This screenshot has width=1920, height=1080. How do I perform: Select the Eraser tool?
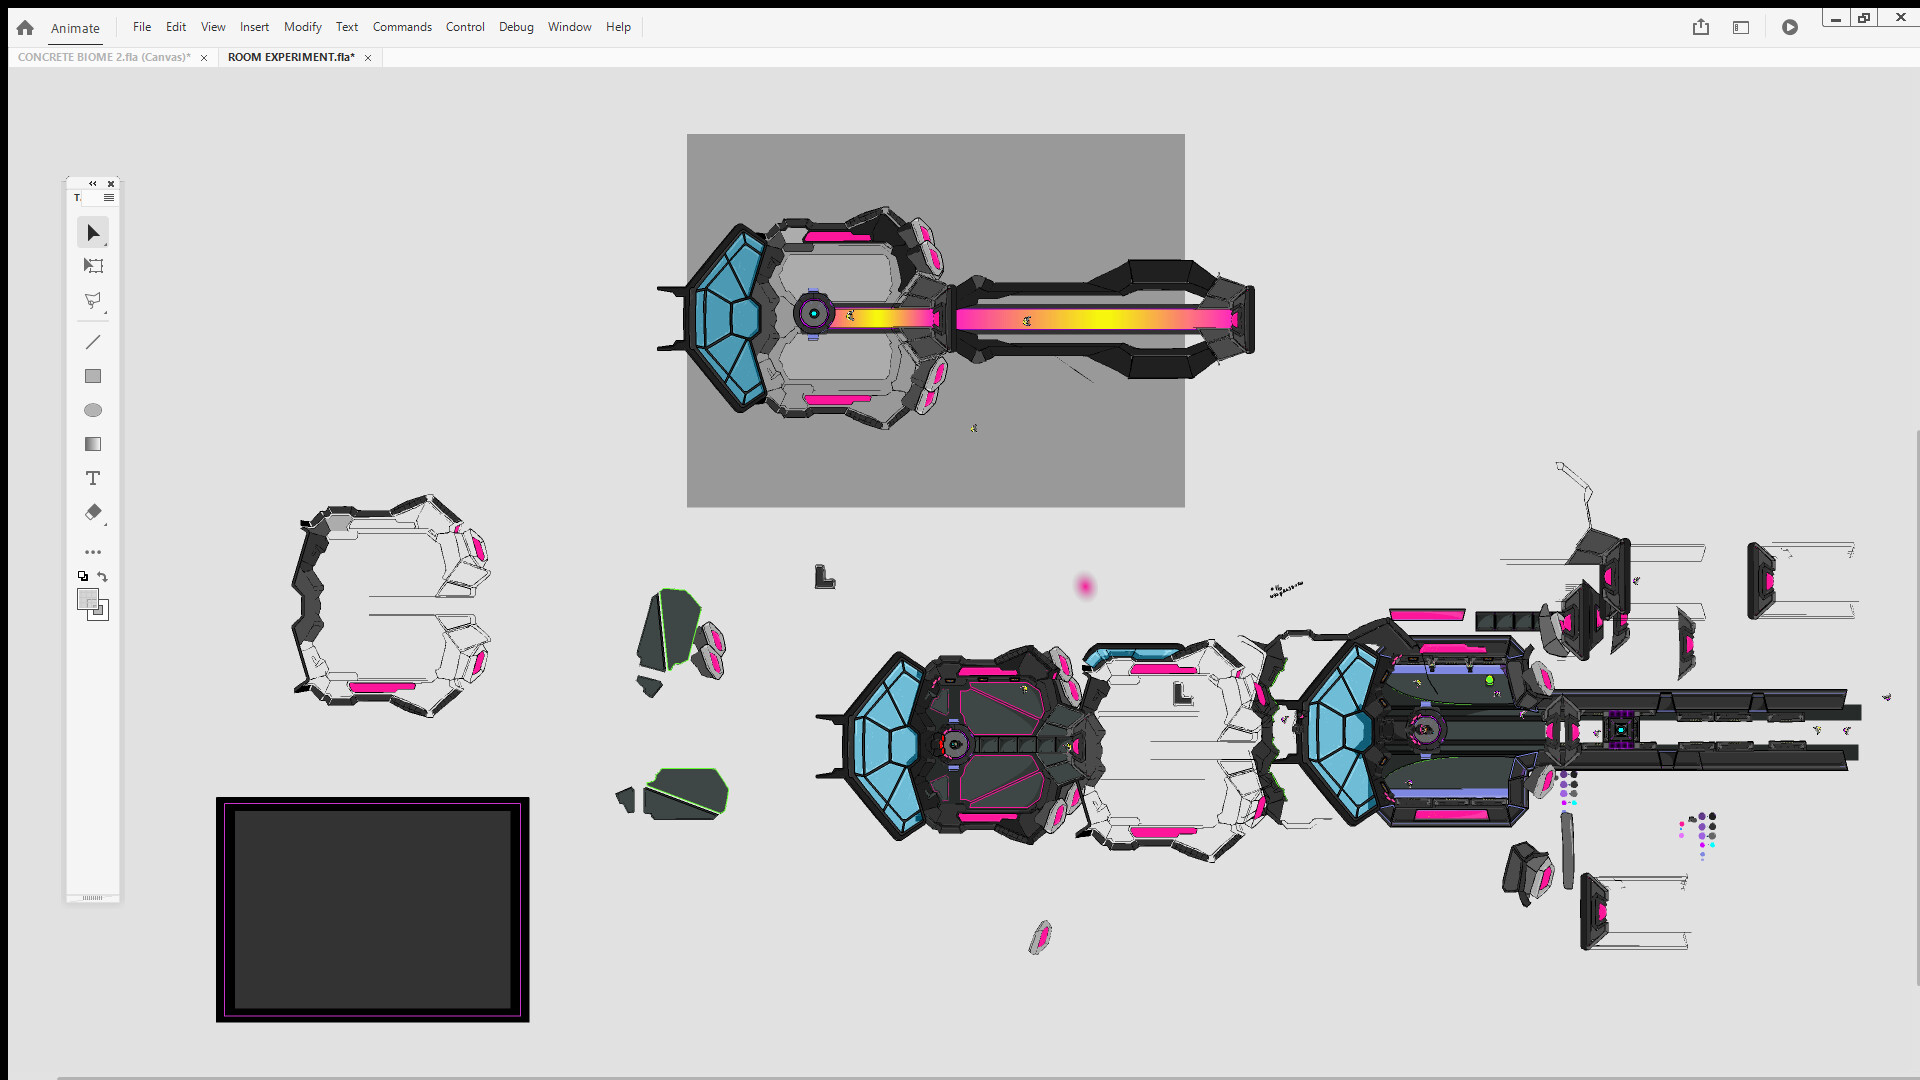93,512
